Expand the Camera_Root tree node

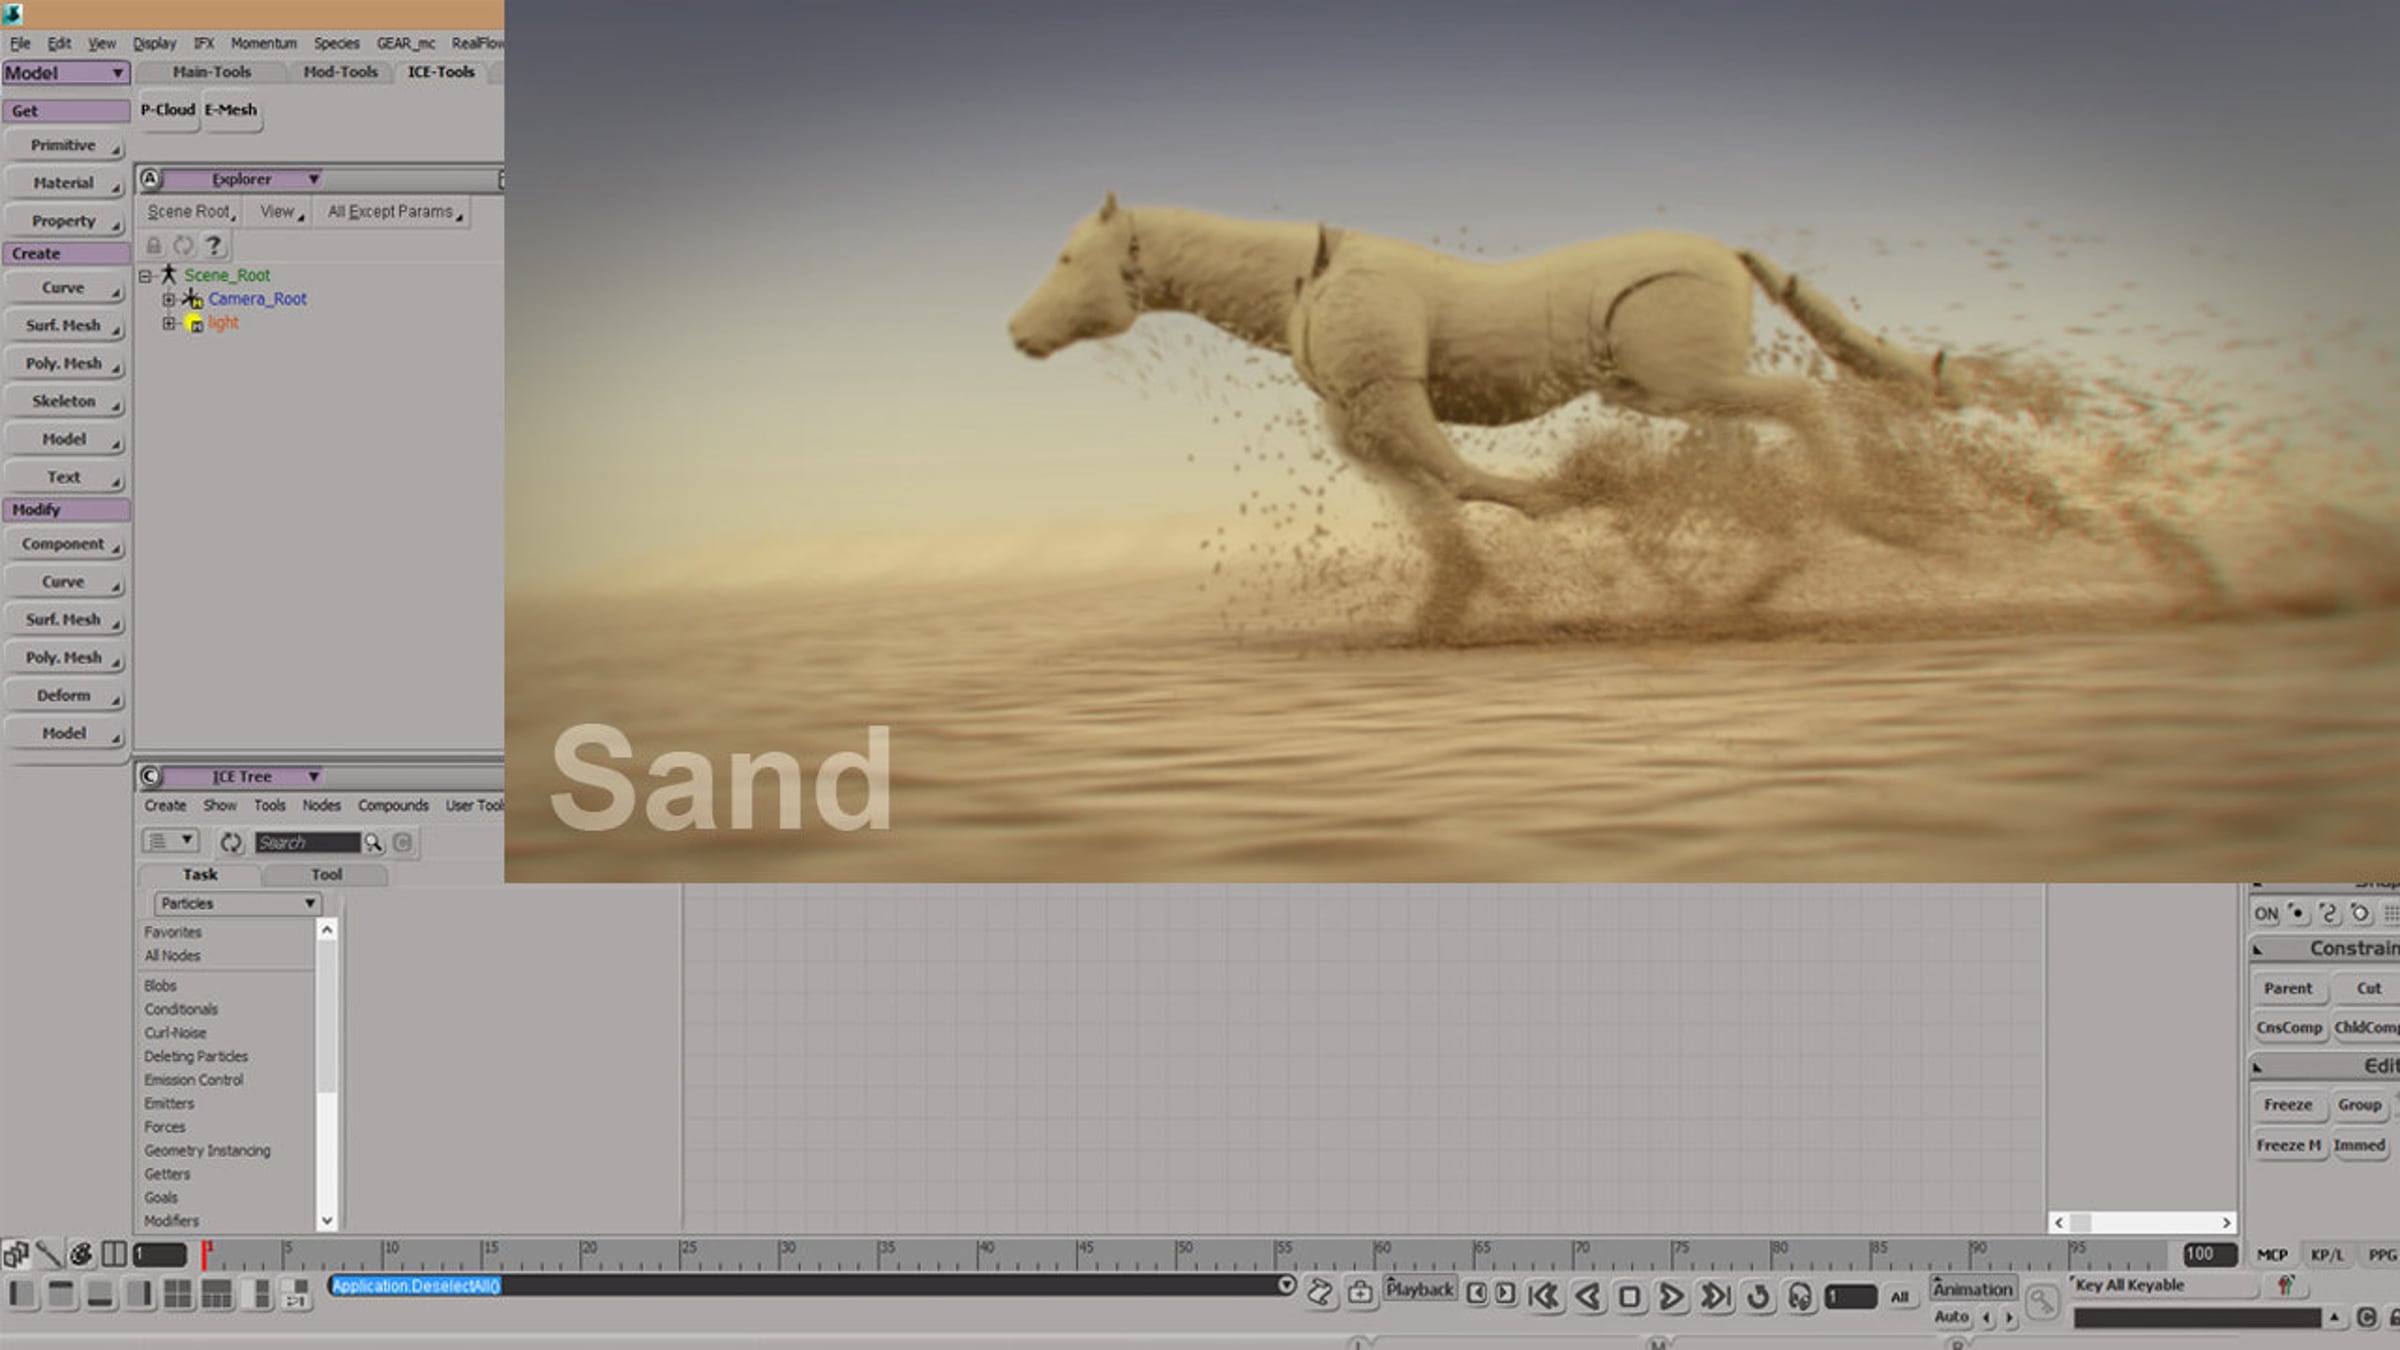(169, 299)
